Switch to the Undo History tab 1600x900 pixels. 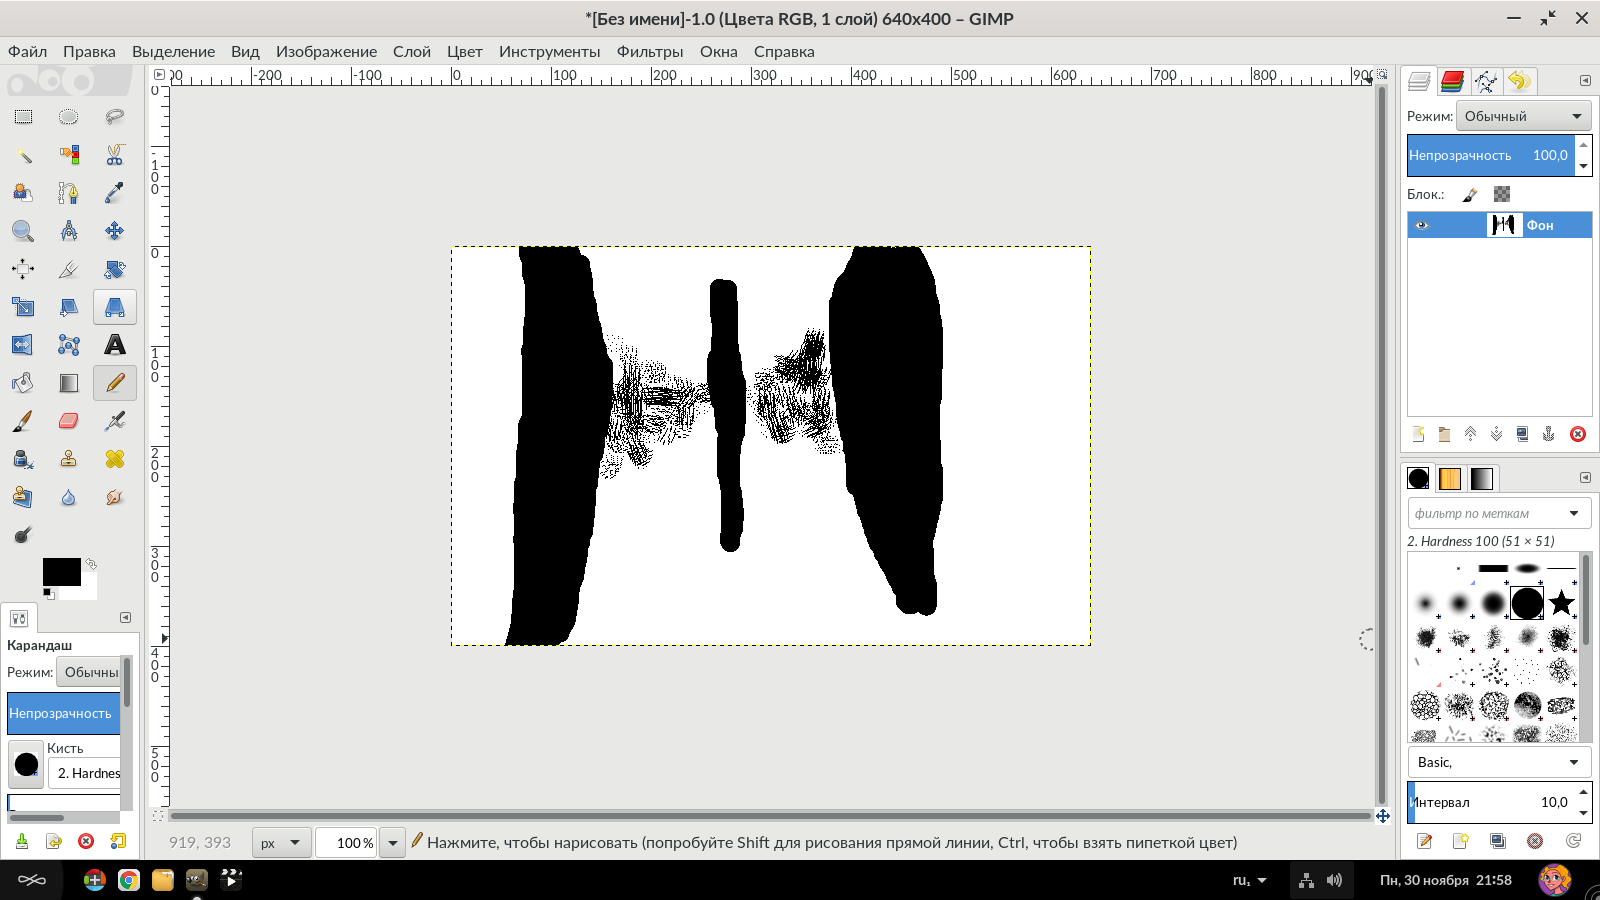click(1519, 81)
